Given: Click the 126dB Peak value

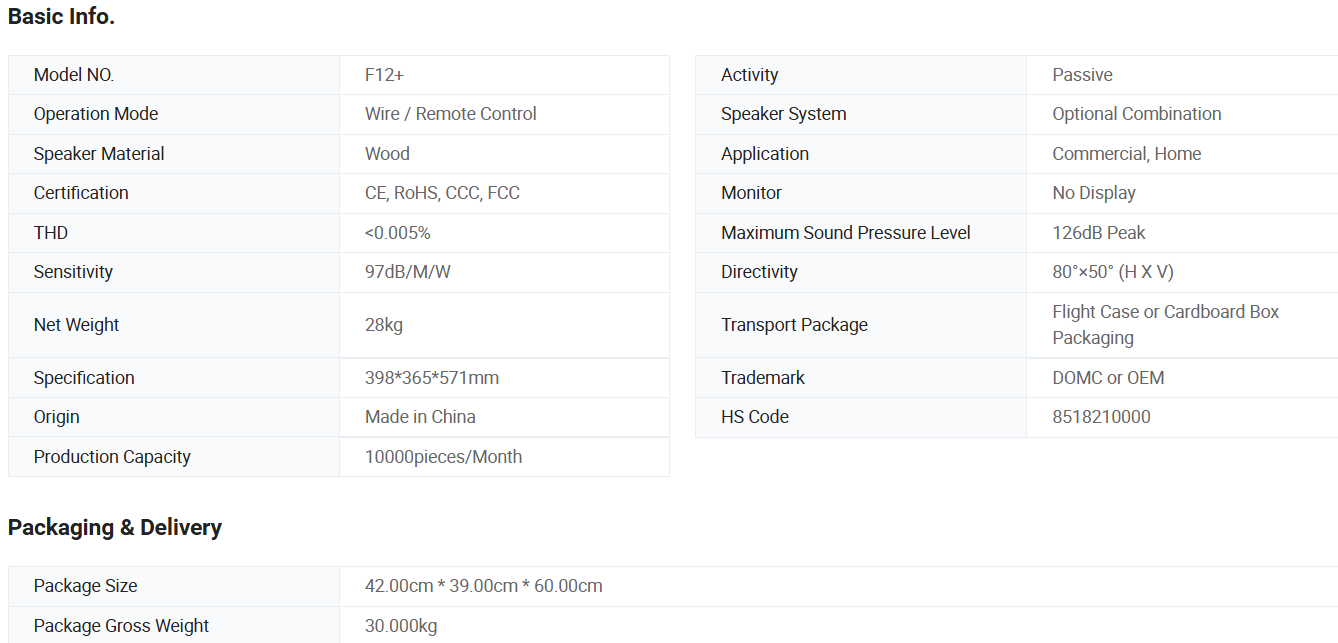Looking at the screenshot, I should click(1099, 233).
